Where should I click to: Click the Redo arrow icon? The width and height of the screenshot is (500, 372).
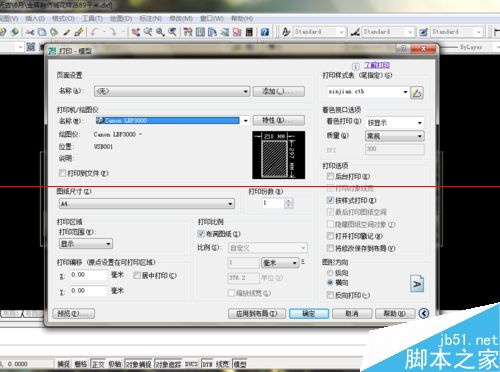[x=113, y=32]
